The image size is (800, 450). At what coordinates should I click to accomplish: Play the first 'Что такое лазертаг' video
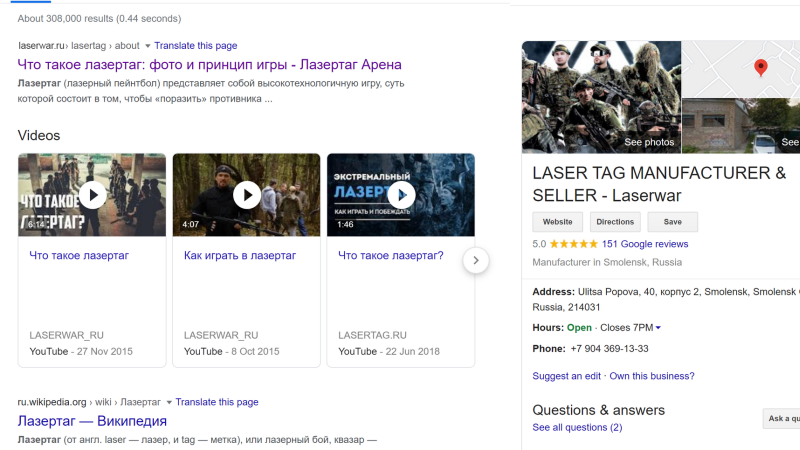[92, 195]
